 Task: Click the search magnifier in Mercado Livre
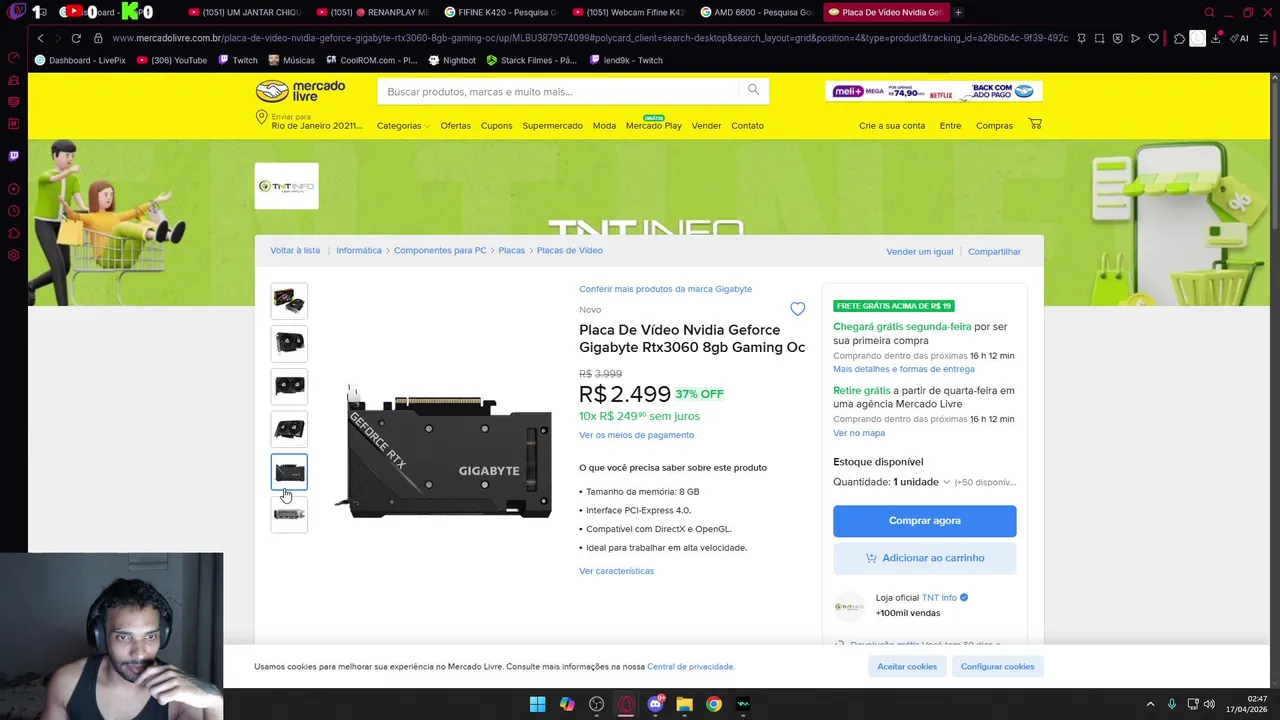point(753,90)
